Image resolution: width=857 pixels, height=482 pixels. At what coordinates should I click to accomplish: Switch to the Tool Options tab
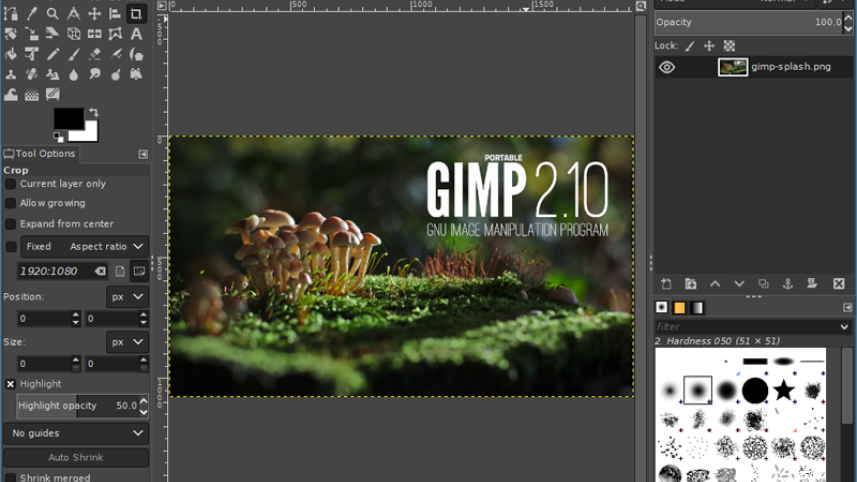(x=40, y=154)
